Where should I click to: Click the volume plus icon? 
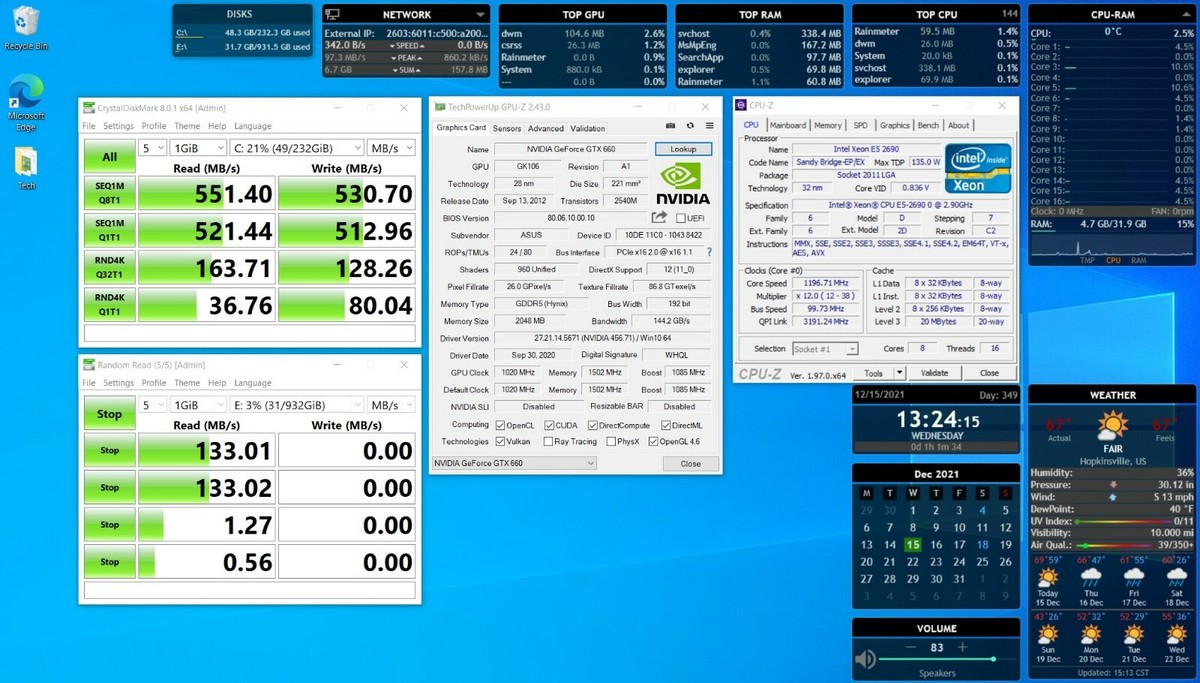pyautogui.click(x=961, y=647)
